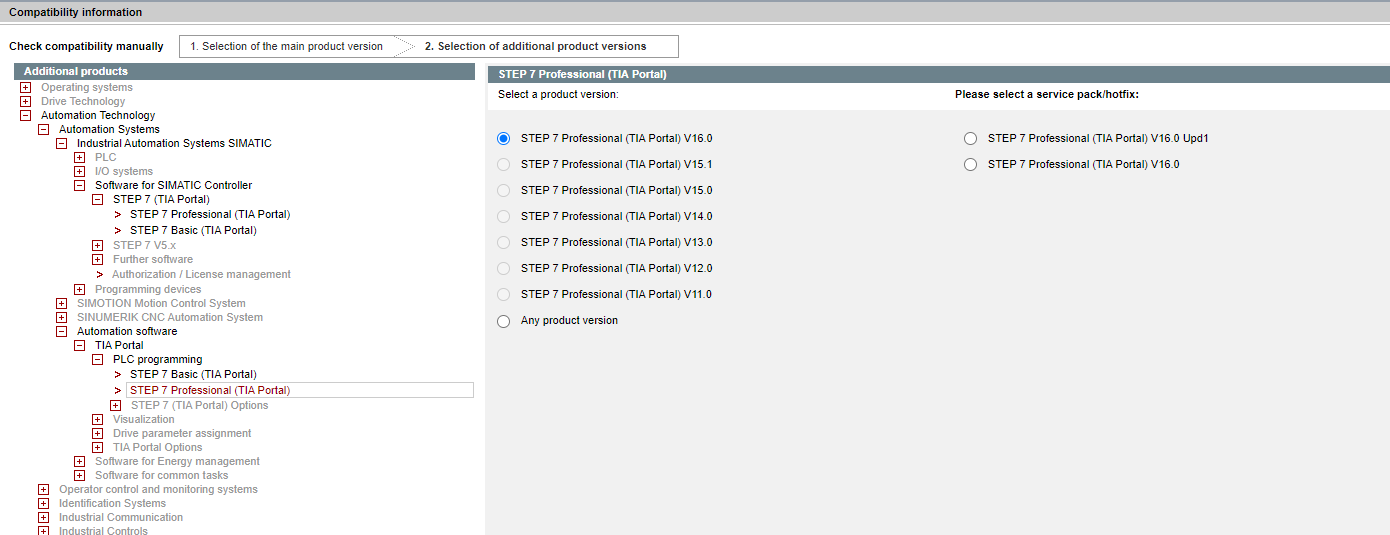Collapse the Industrial Automation Systems SIMATIC node
The width and height of the screenshot is (1390, 535).
[x=62, y=144]
